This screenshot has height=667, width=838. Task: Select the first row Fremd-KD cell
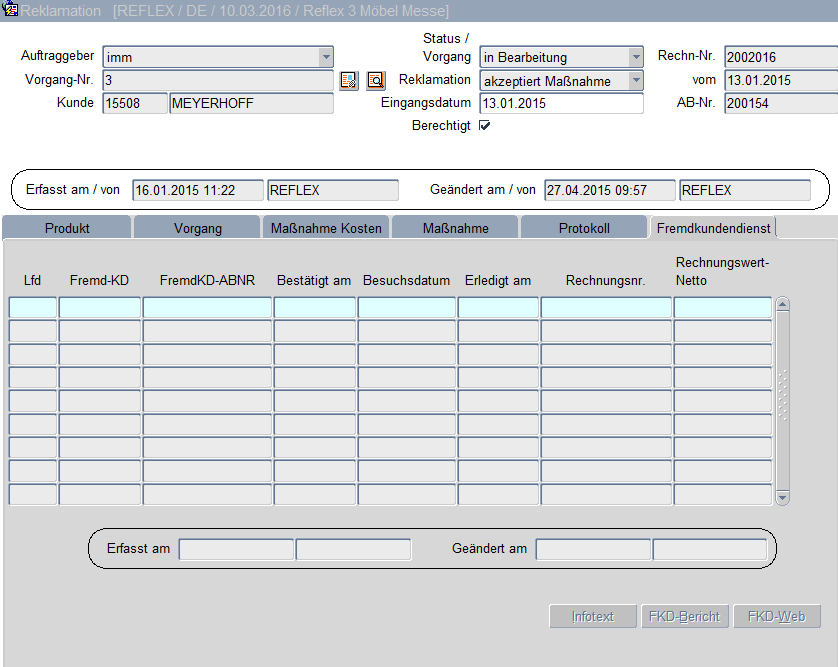[100, 308]
